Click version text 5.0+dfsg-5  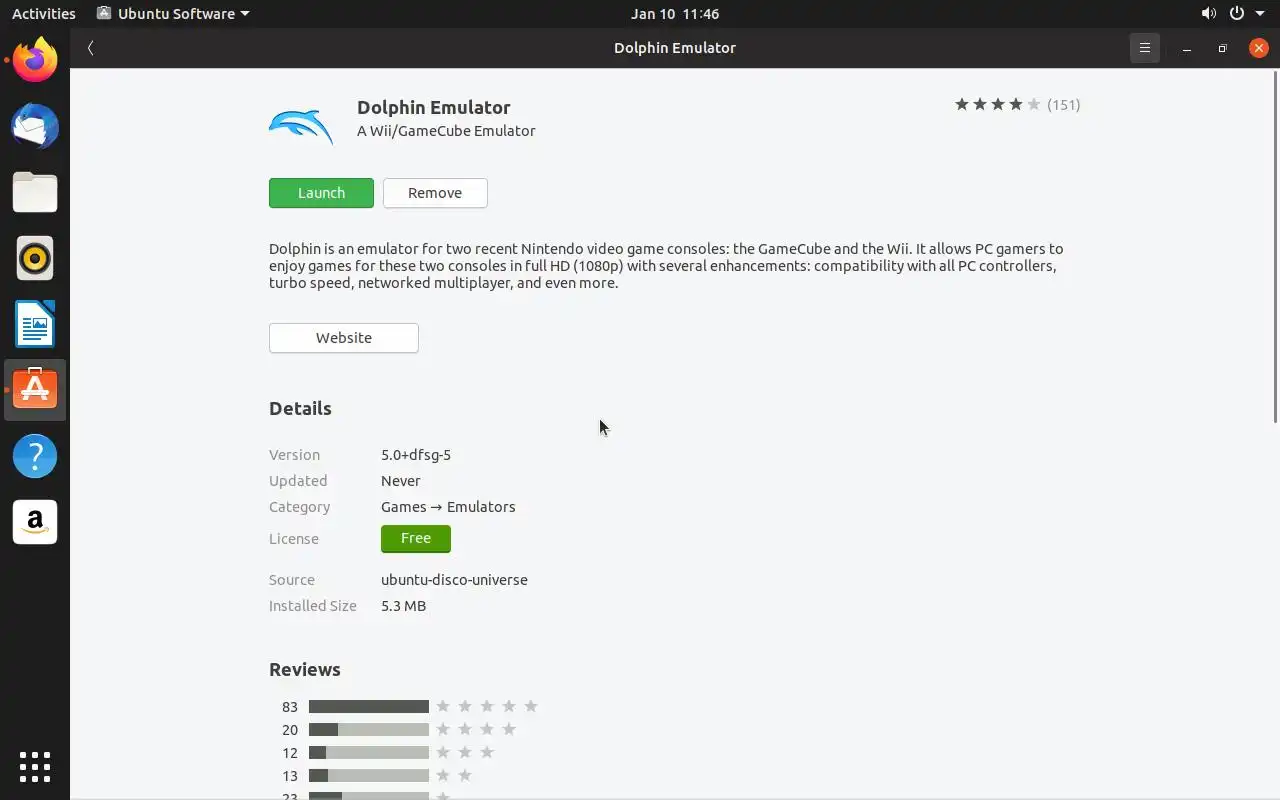point(416,455)
